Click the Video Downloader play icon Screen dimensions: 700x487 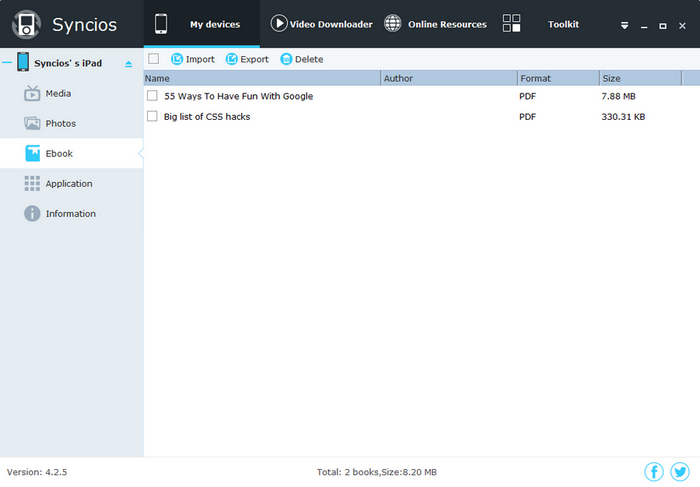[279, 23]
